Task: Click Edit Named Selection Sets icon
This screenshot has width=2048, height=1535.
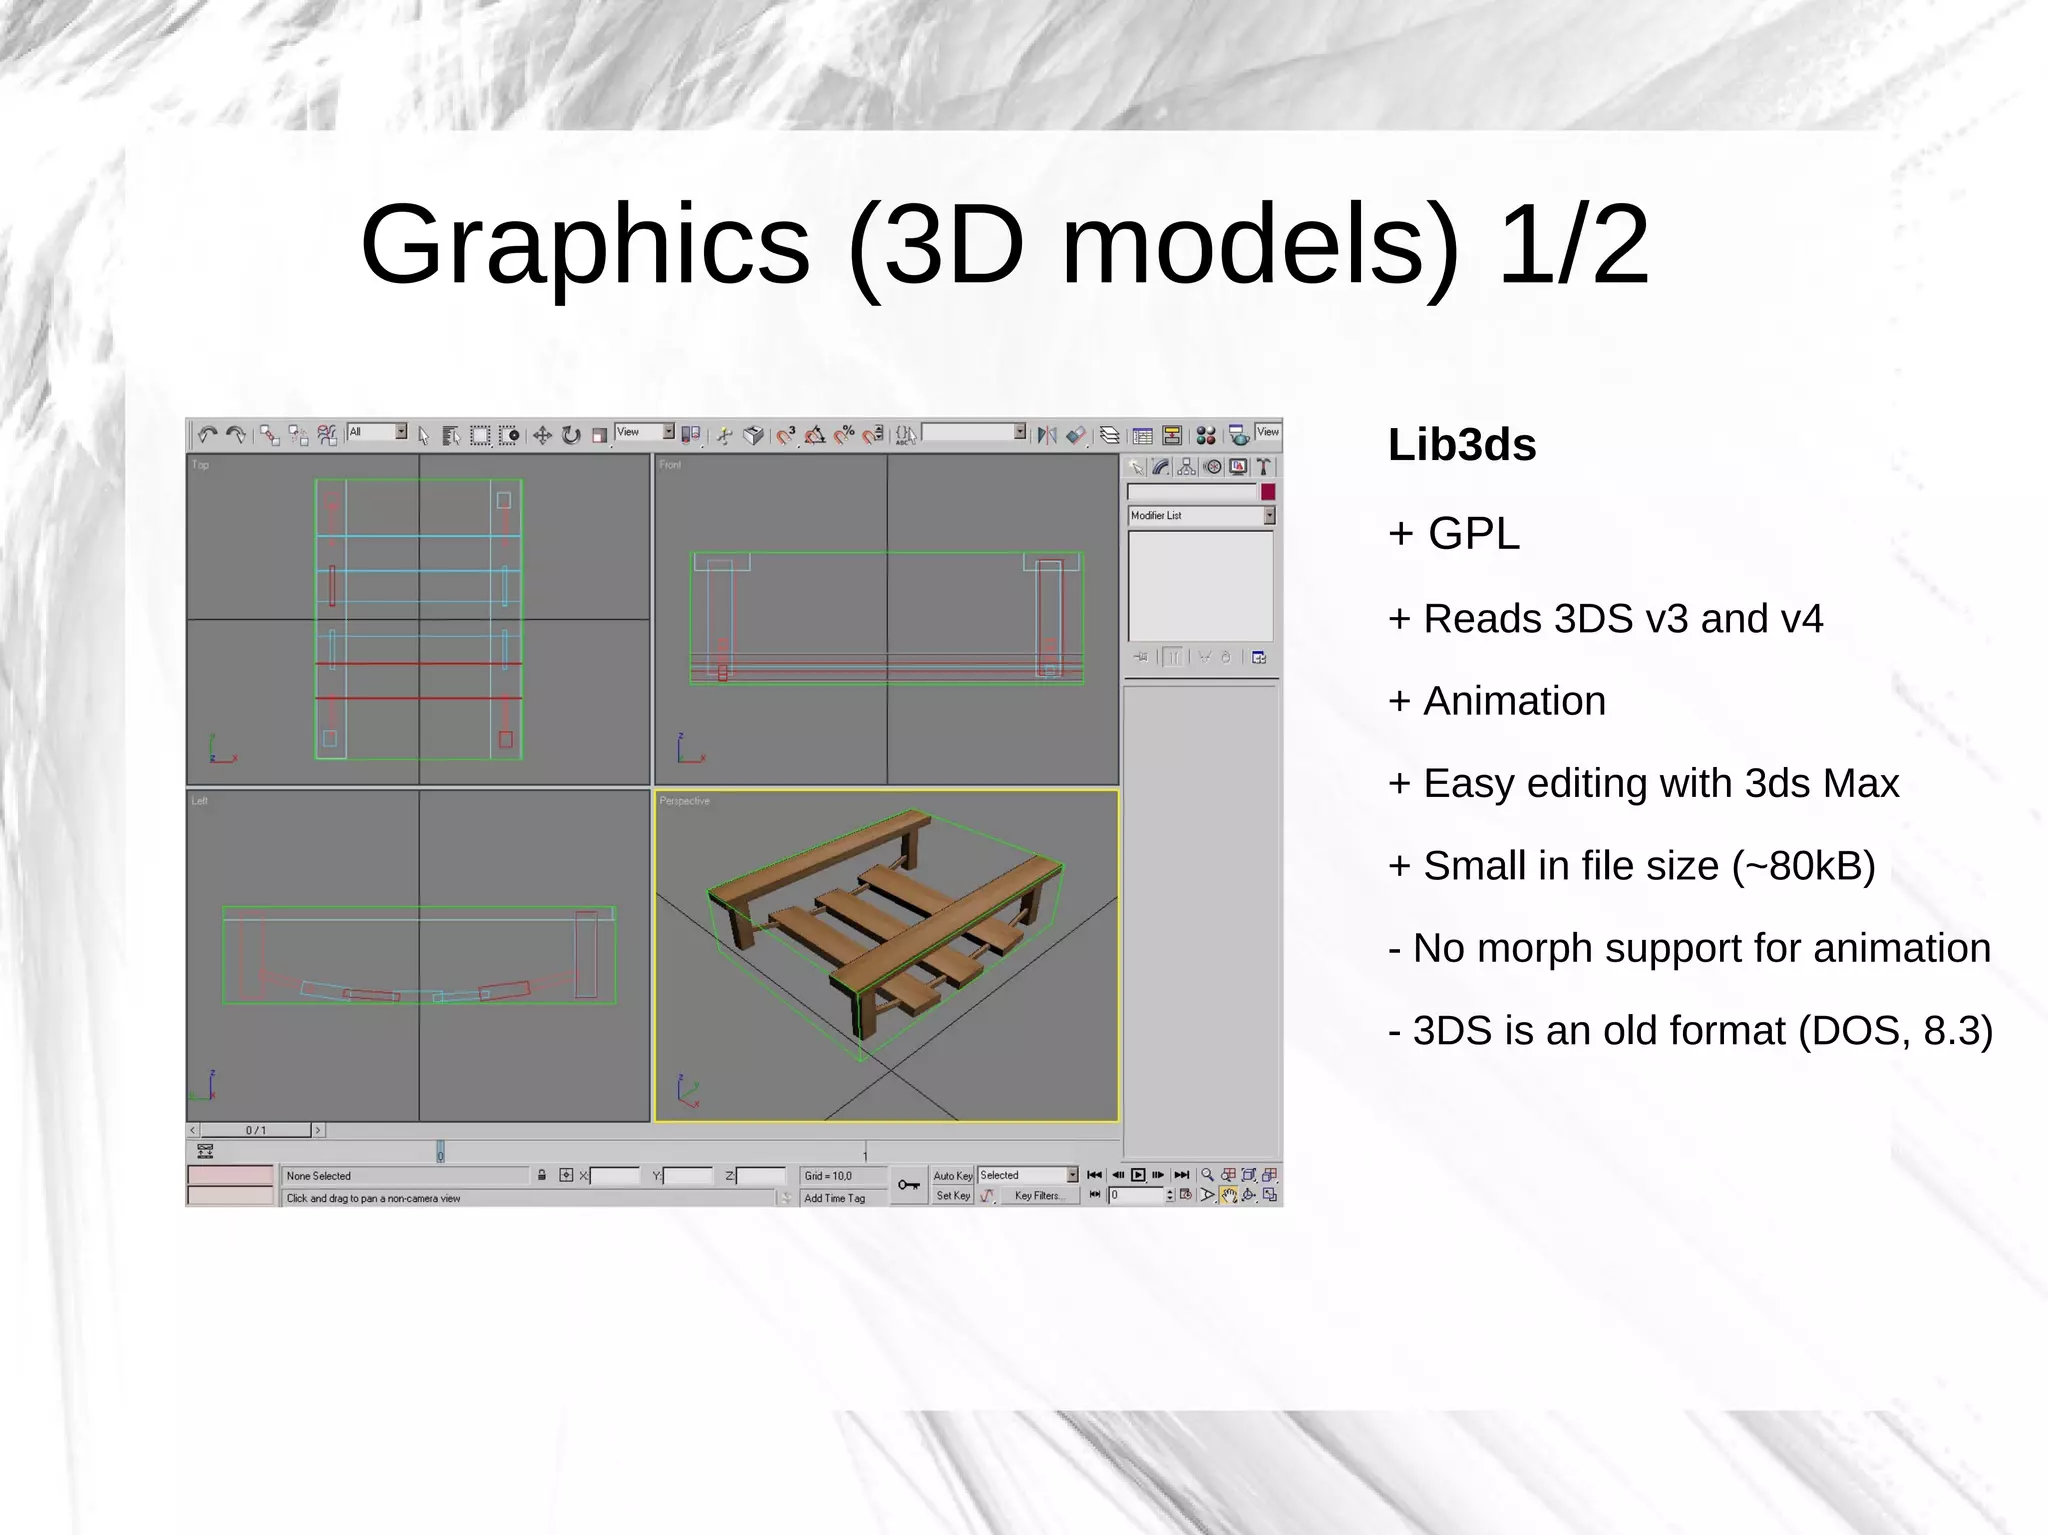Action: [905, 435]
